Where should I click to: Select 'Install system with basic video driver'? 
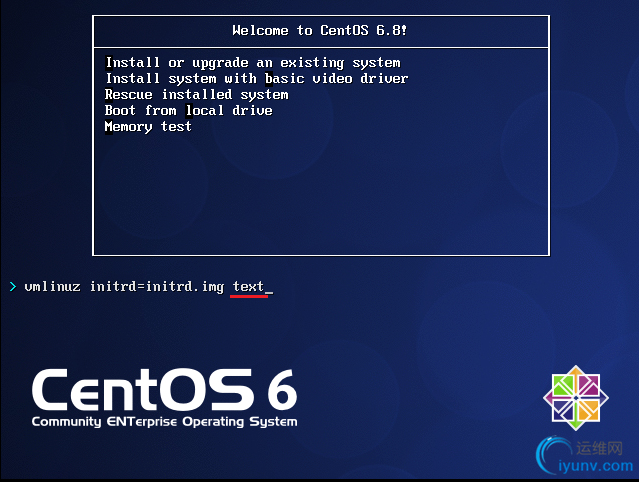(256, 79)
